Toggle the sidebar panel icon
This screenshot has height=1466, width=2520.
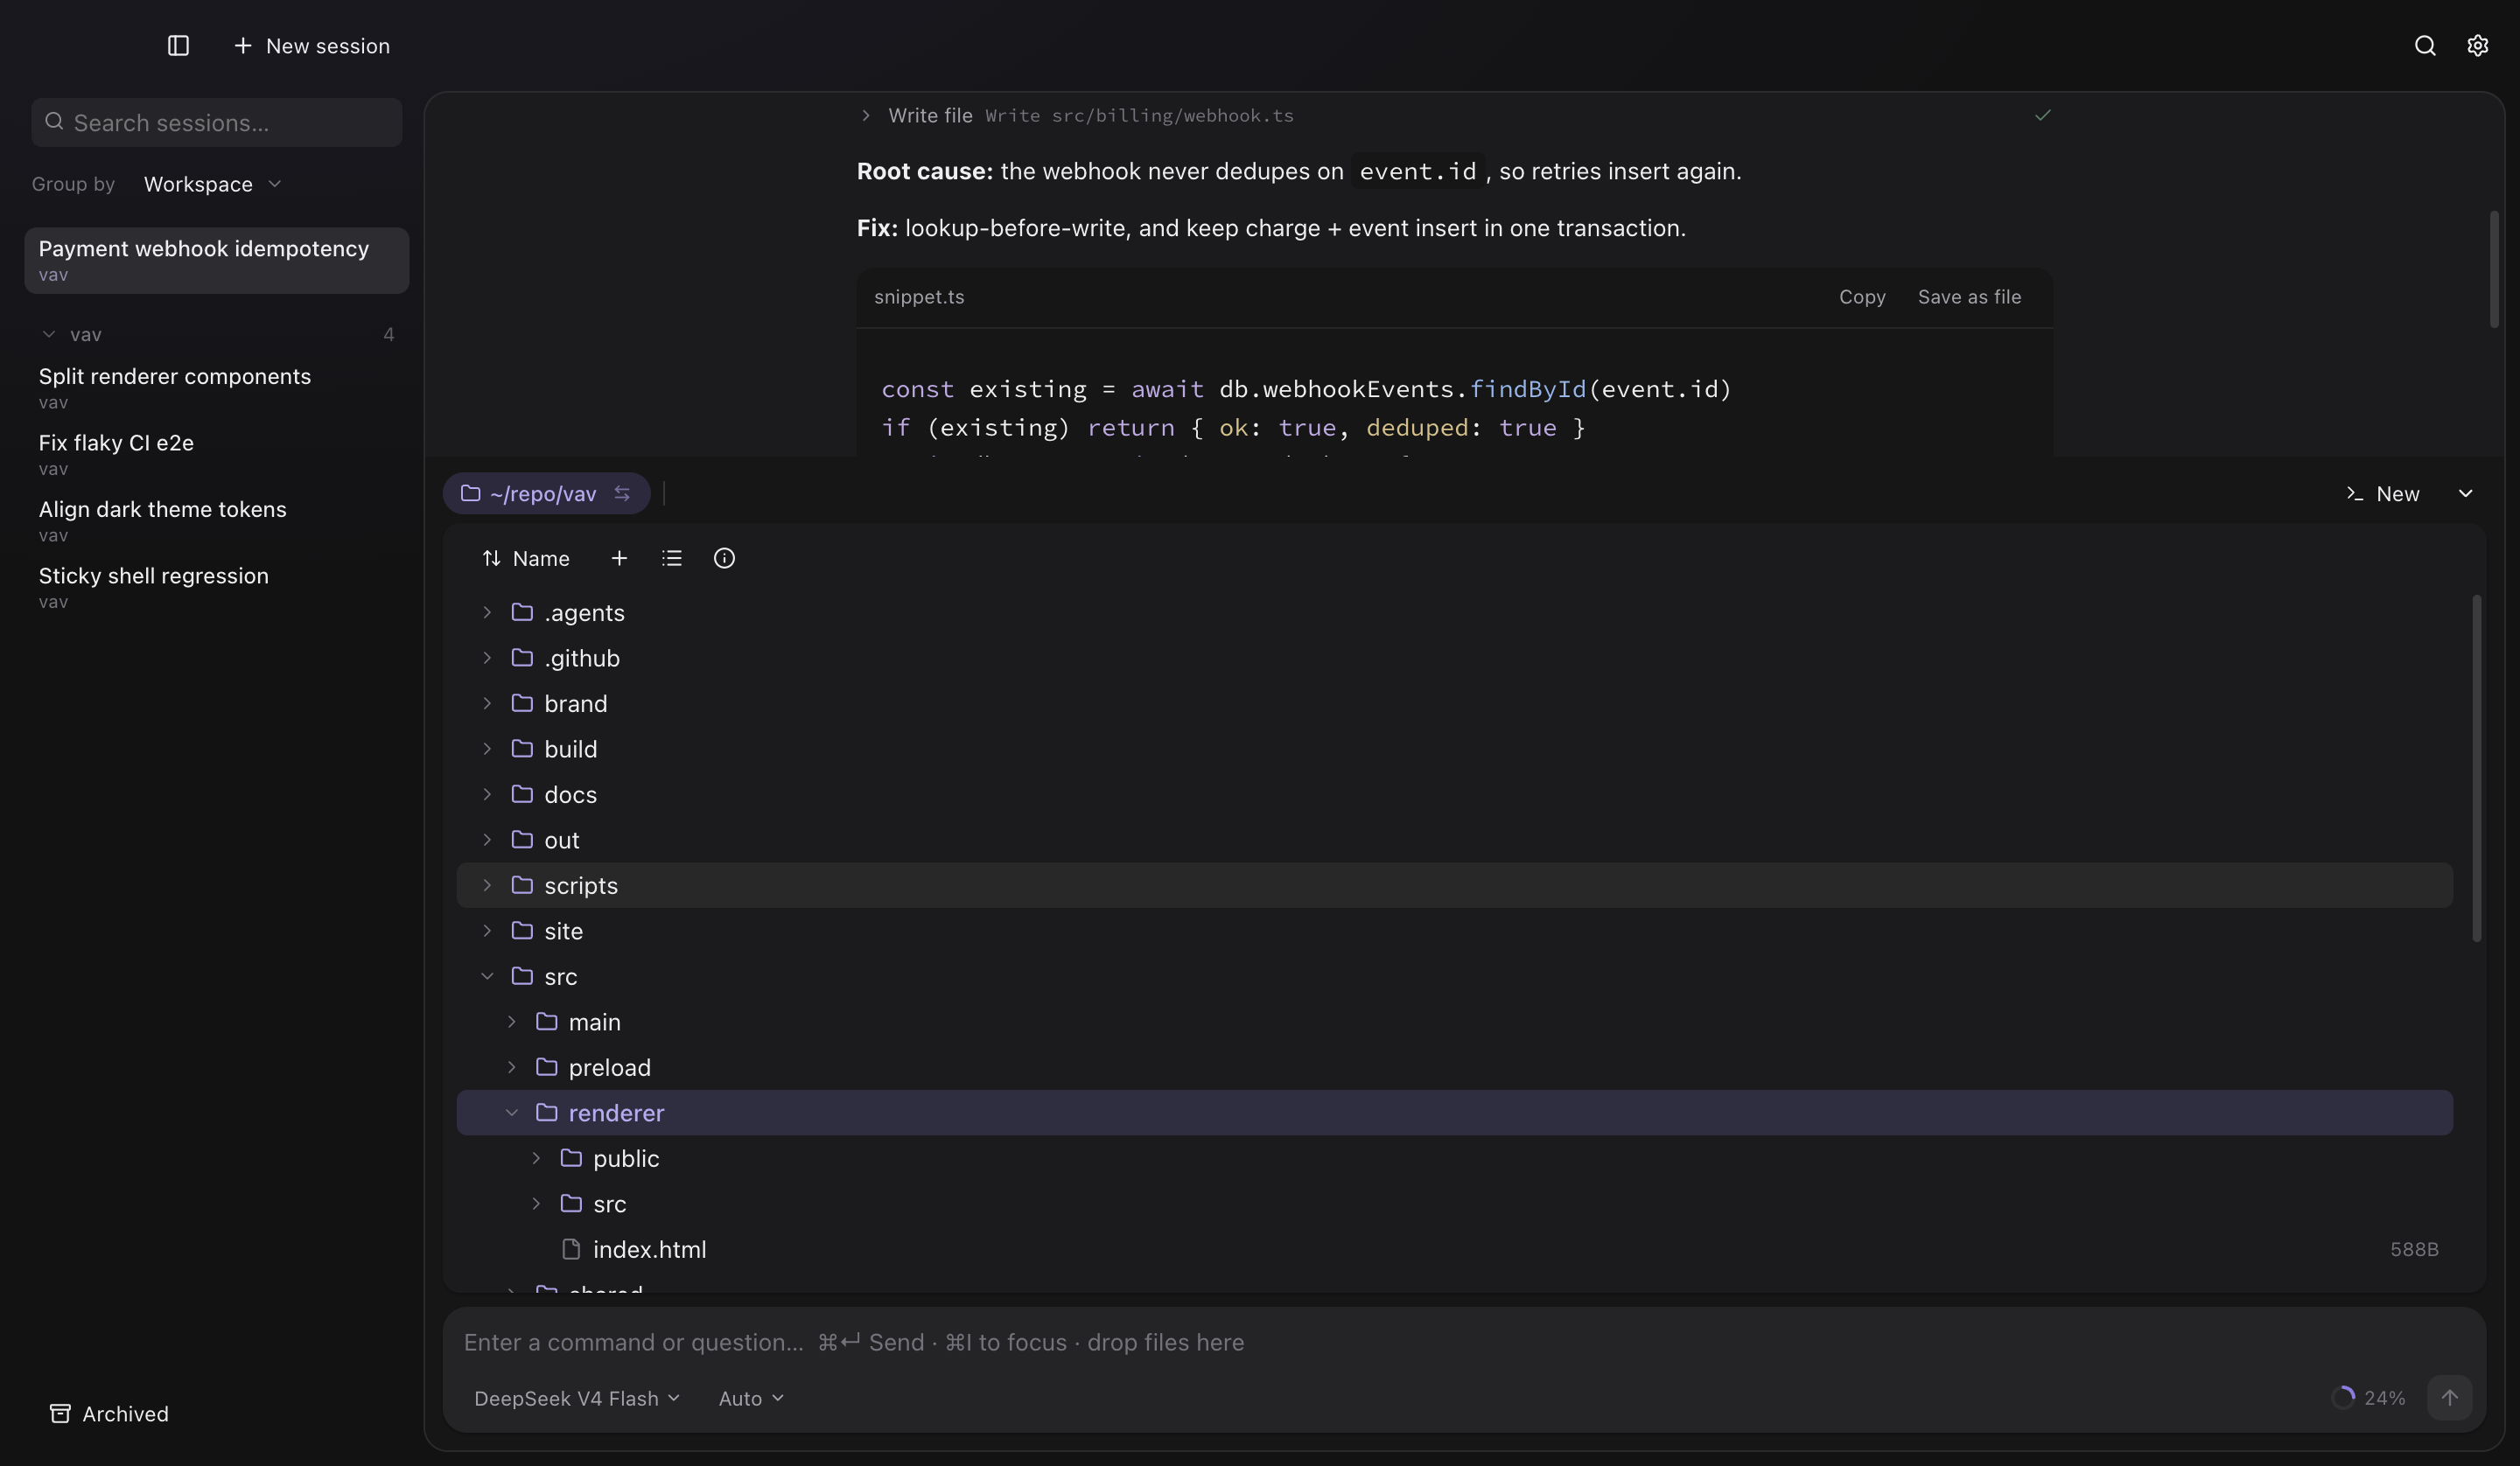click(178, 46)
